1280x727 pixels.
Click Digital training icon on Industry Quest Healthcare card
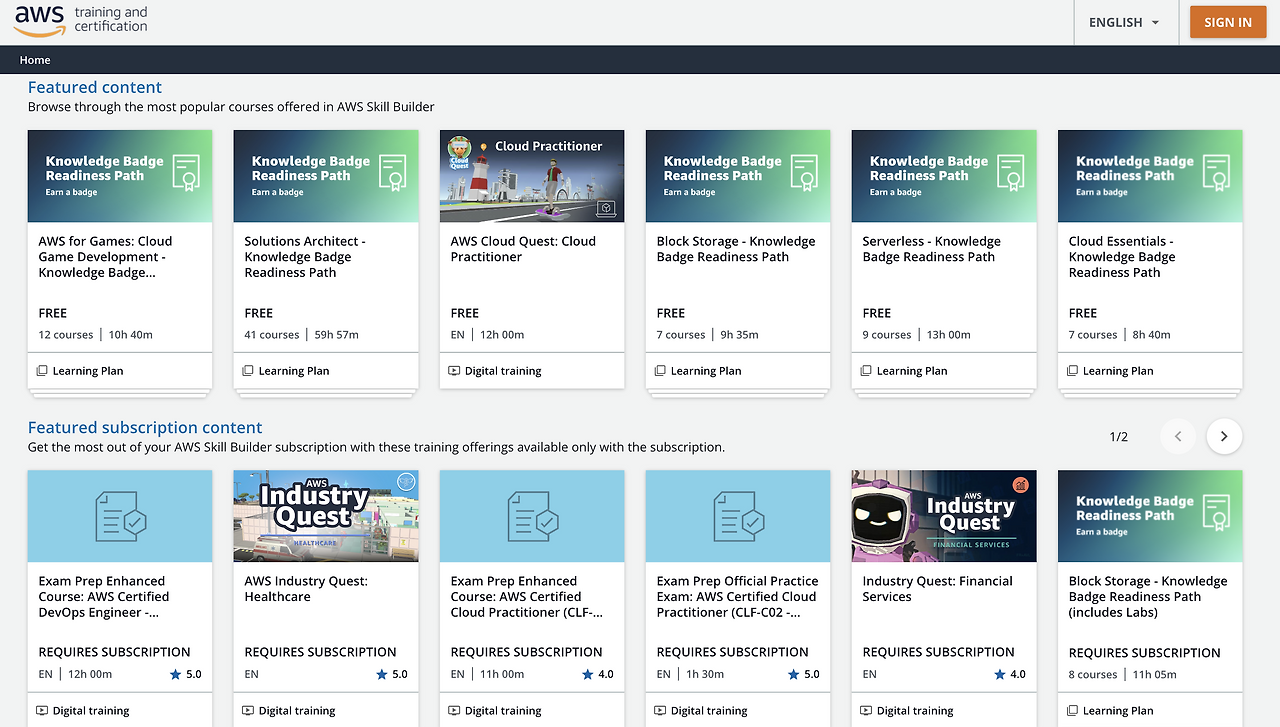coord(248,711)
